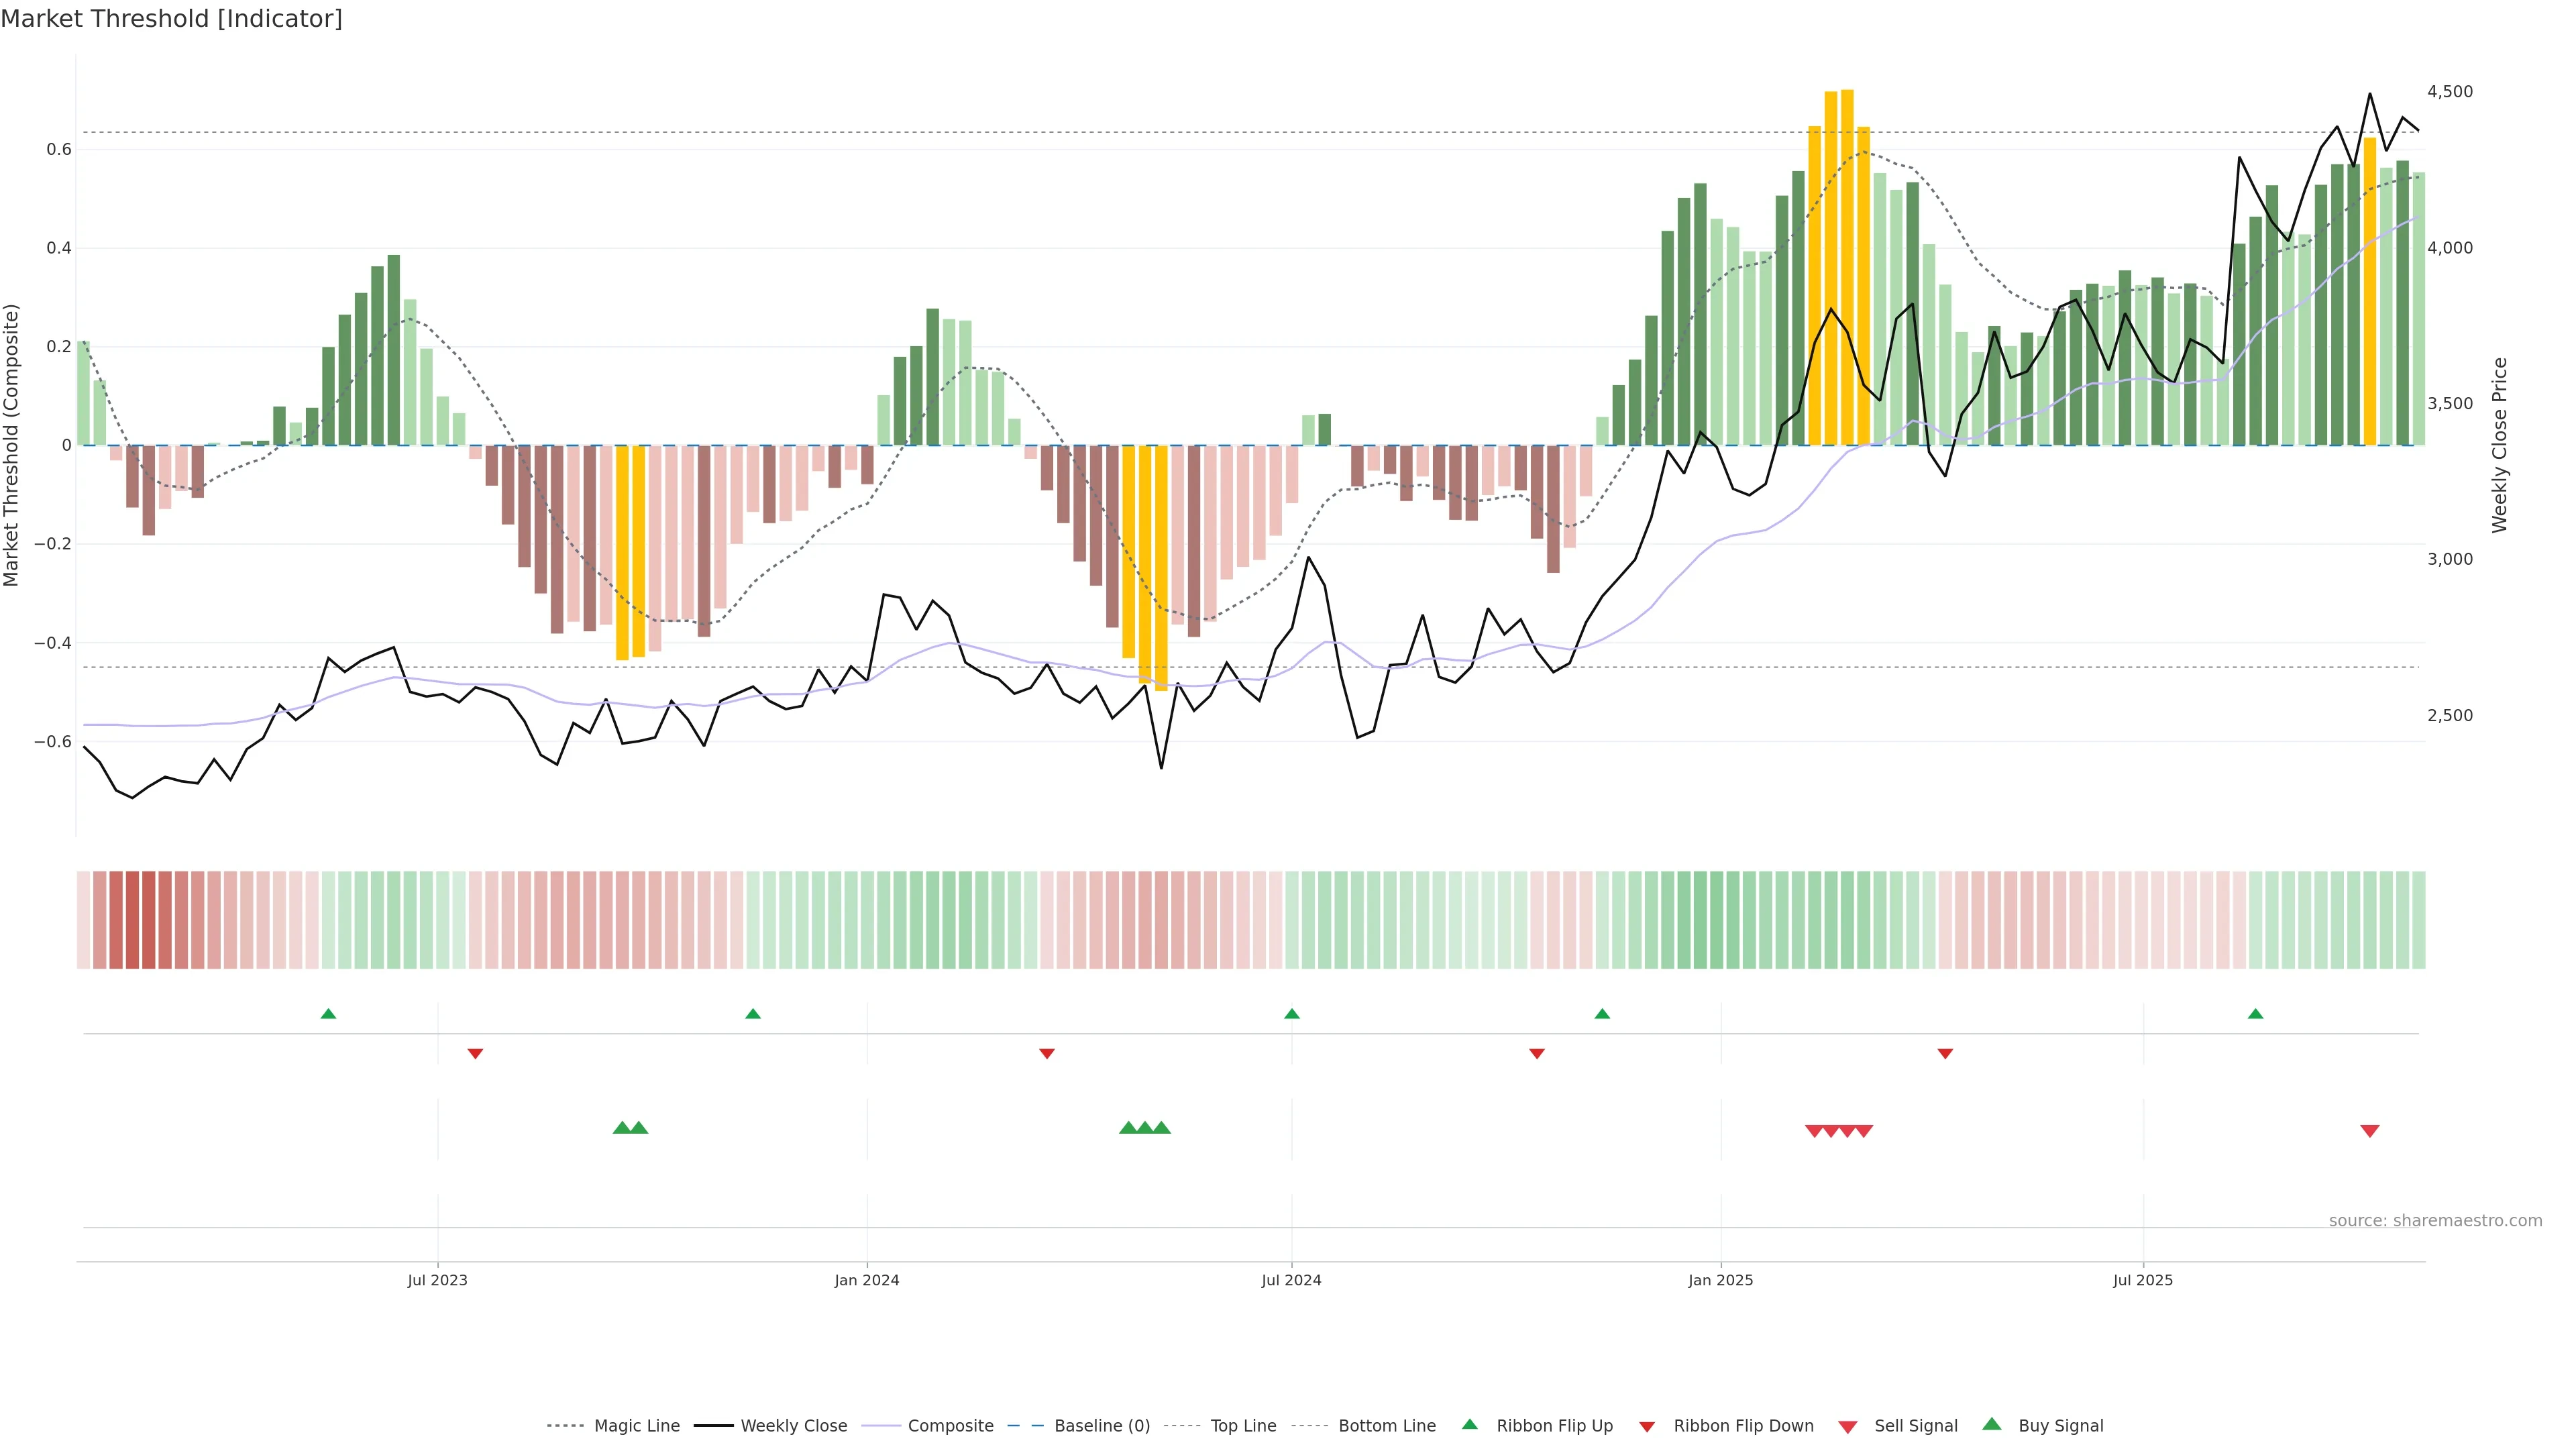This screenshot has height=1449, width=2576.
Task: Toggle the Composite legend entry
Action: coord(950,1426)
